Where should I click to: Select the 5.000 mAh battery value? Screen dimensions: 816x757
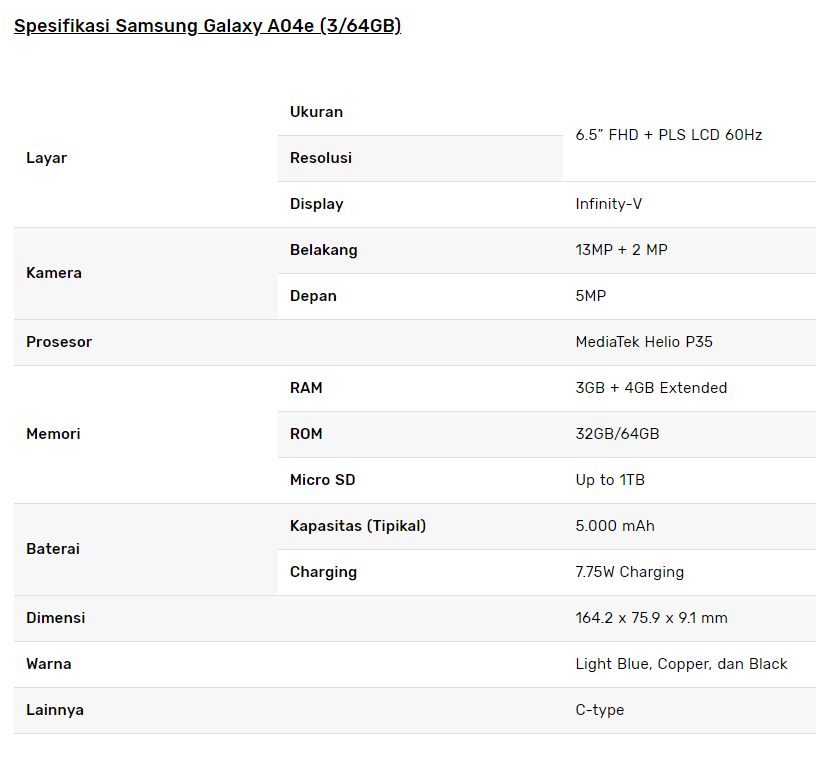615,526
